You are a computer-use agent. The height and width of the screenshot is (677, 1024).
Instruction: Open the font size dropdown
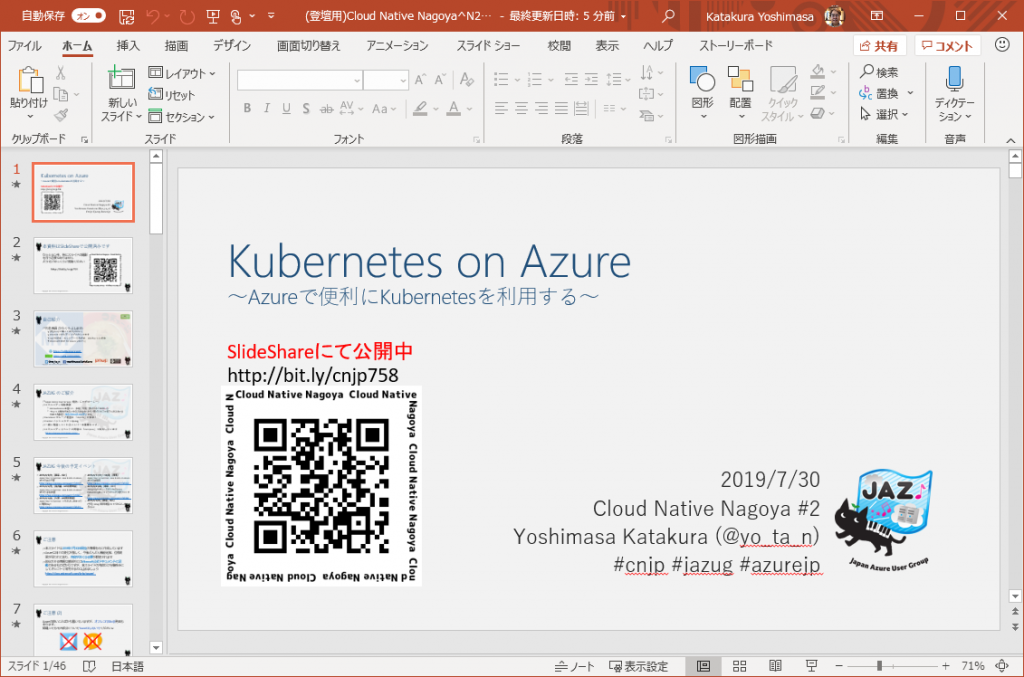pyautogui.click(x=403, y=80)
